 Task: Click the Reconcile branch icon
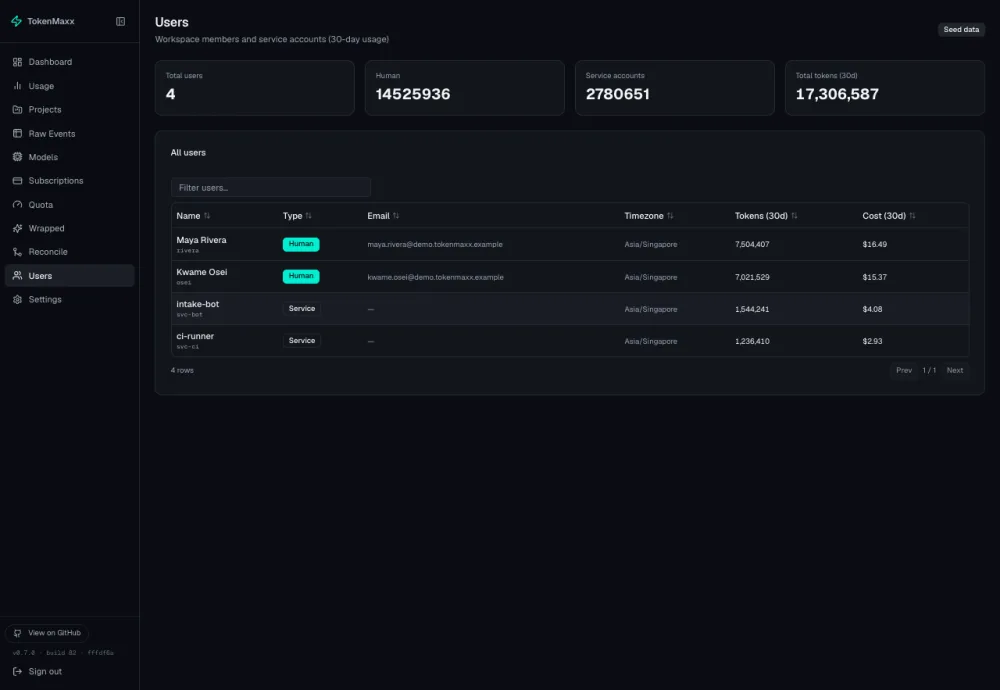click(x=17, y=252)
